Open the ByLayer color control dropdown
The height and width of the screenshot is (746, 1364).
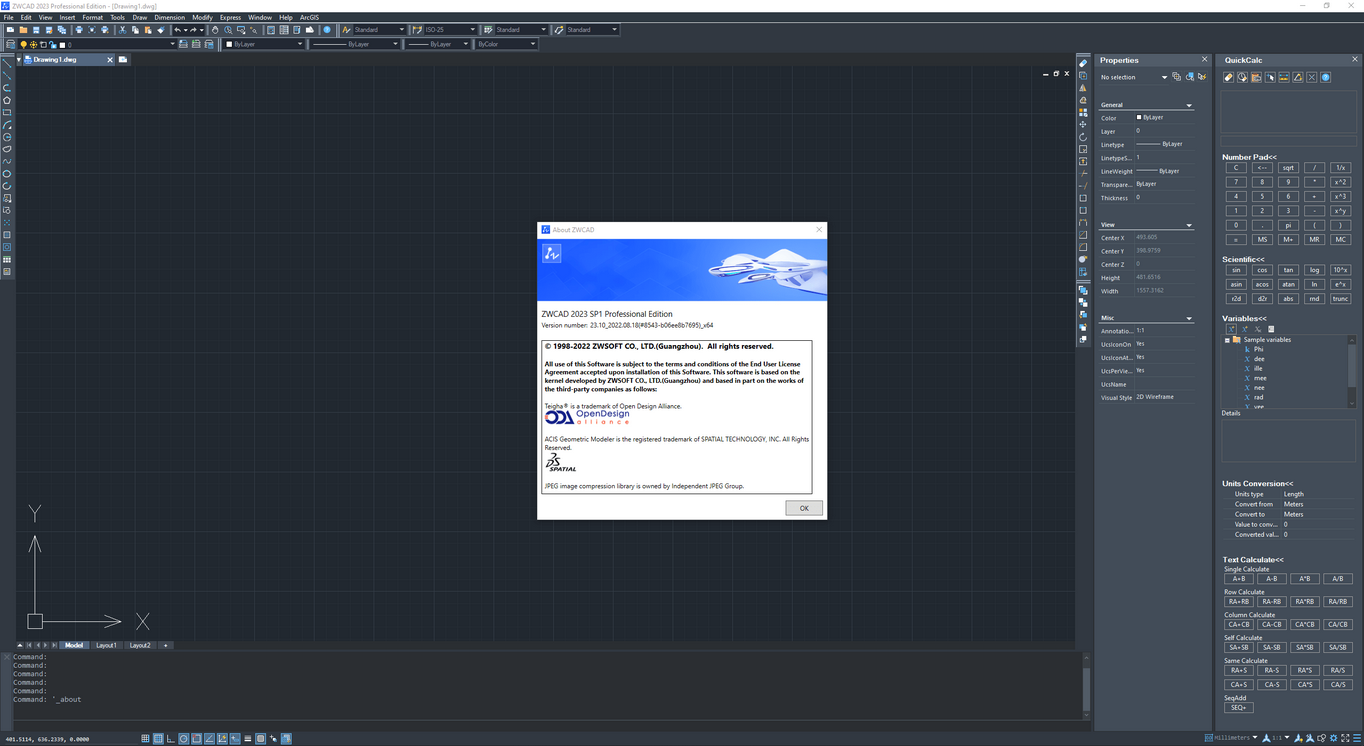[x=264, y=44]
